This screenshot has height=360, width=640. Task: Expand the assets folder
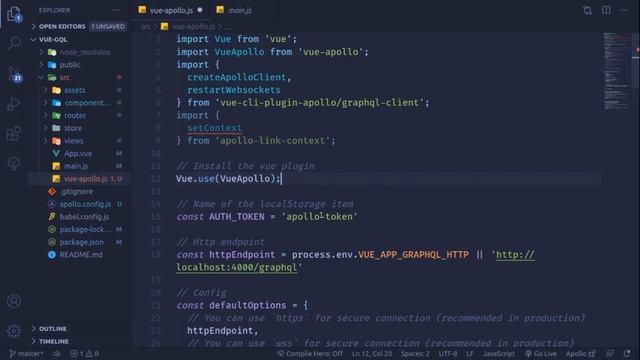click(x=75, y=90)
